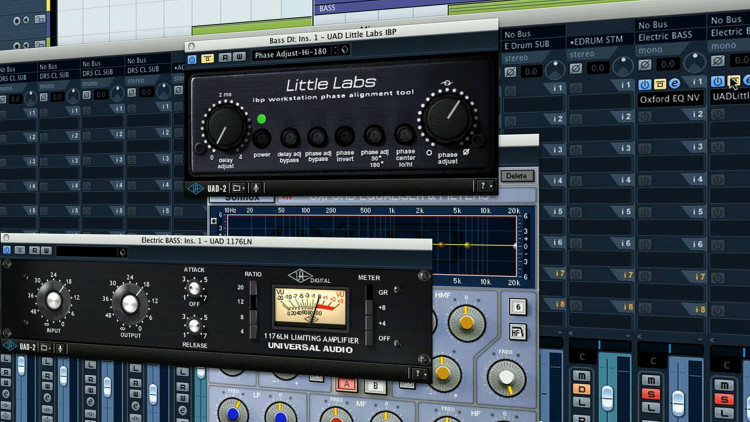Click the E Drum SUB input gain knob
750x422 pixels.
555,70
